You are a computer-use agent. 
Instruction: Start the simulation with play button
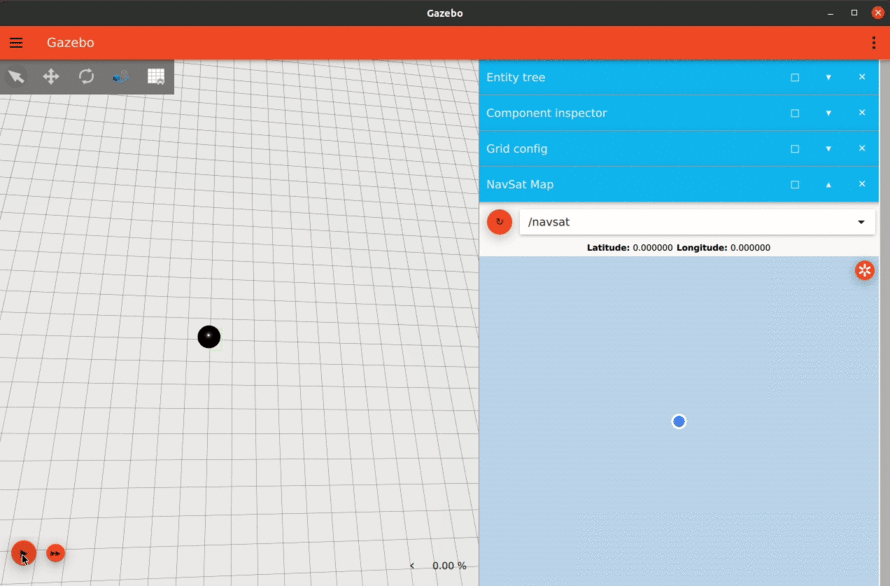24,553
